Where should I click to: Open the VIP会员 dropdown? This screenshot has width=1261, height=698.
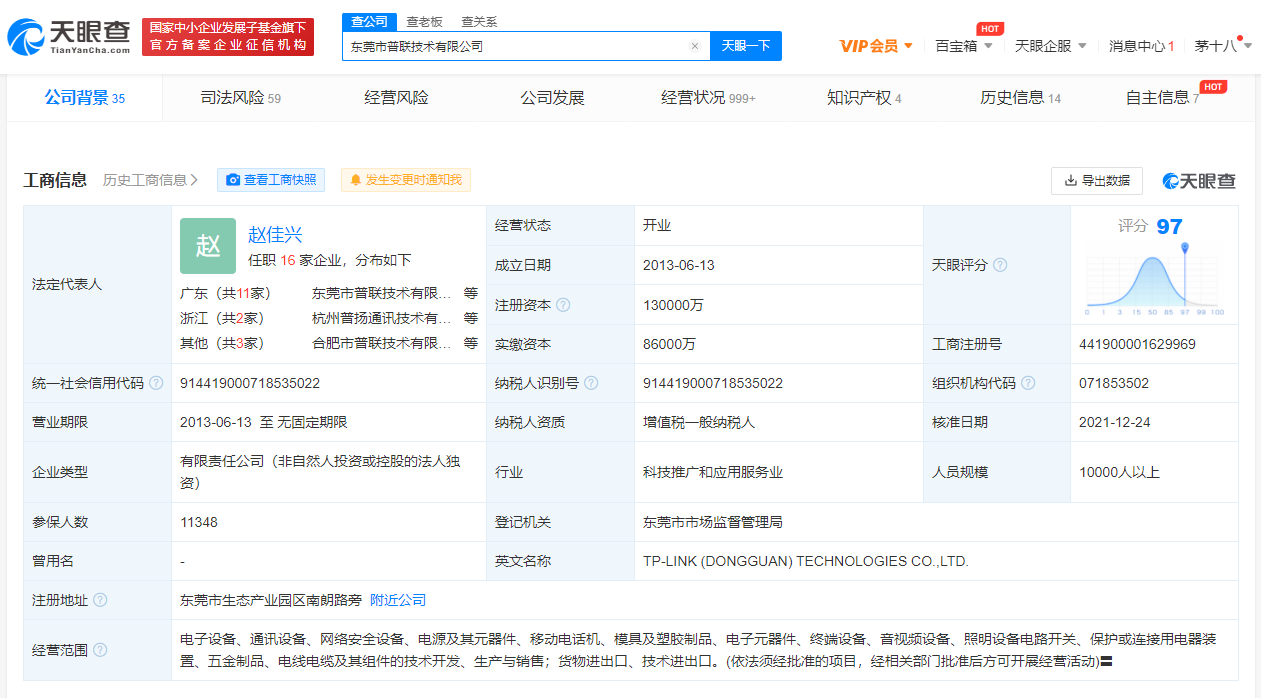click(876, 46)
